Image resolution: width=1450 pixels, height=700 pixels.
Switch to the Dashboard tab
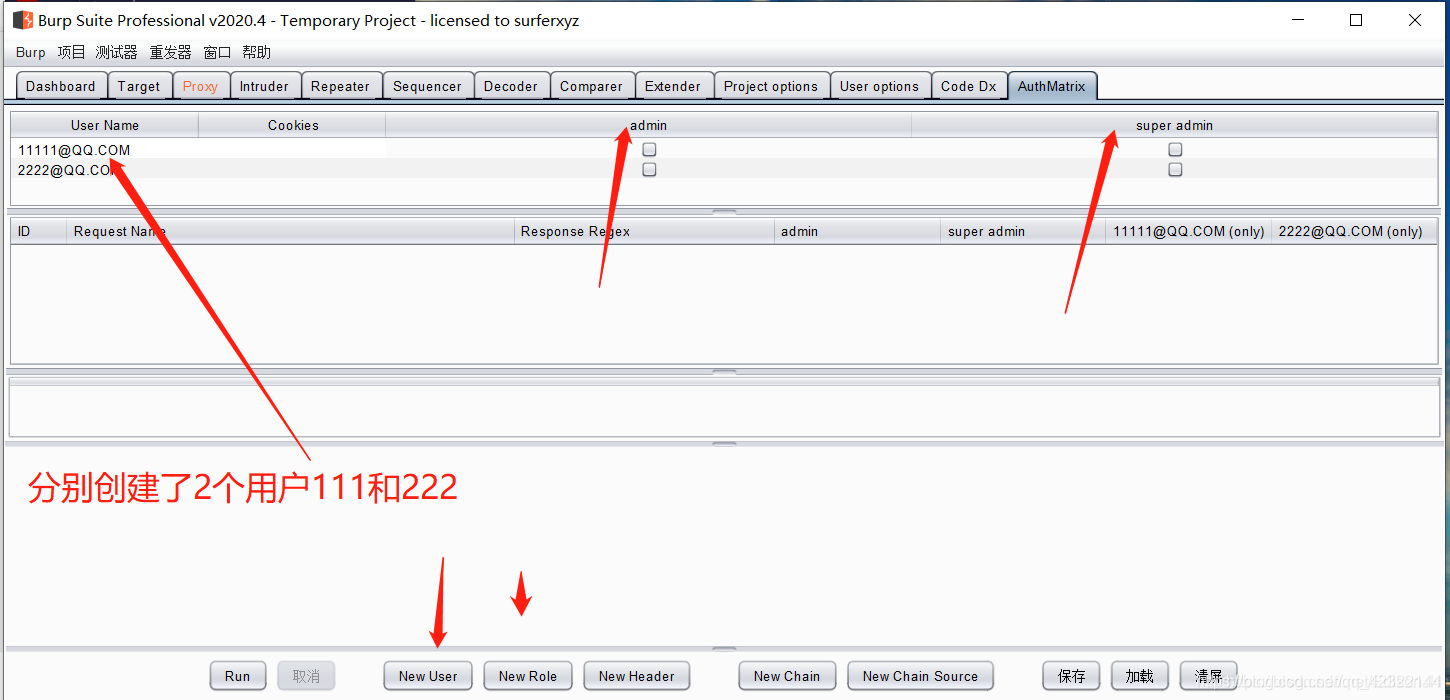[x=61, y=86]
